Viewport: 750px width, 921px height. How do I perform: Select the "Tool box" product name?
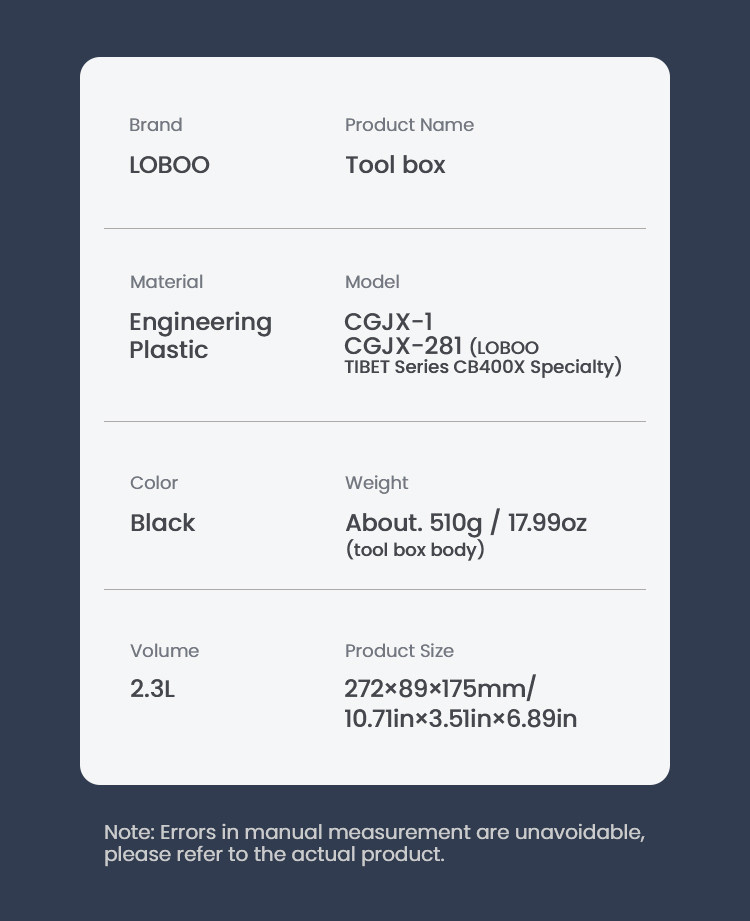(395, 165)
